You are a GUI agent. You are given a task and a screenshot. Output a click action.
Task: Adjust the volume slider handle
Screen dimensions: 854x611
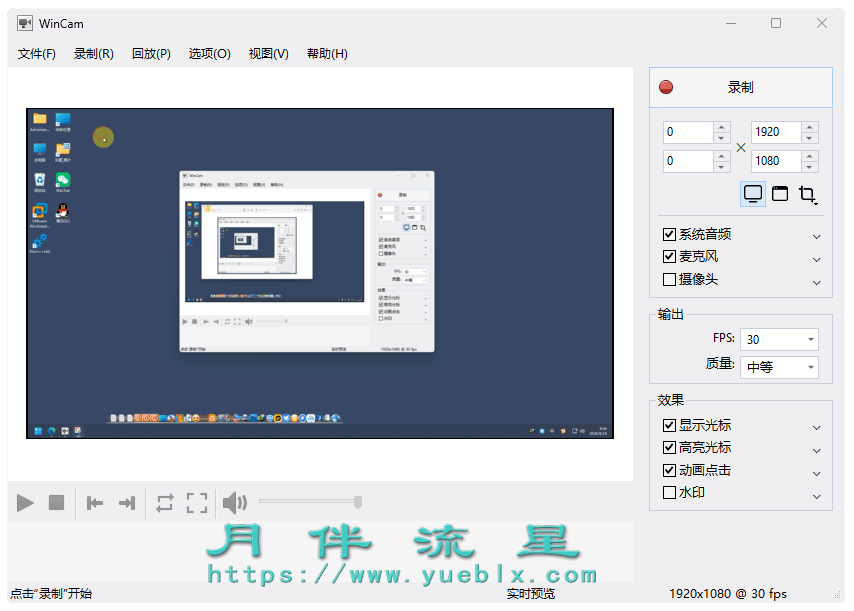(x=358, y=502)
